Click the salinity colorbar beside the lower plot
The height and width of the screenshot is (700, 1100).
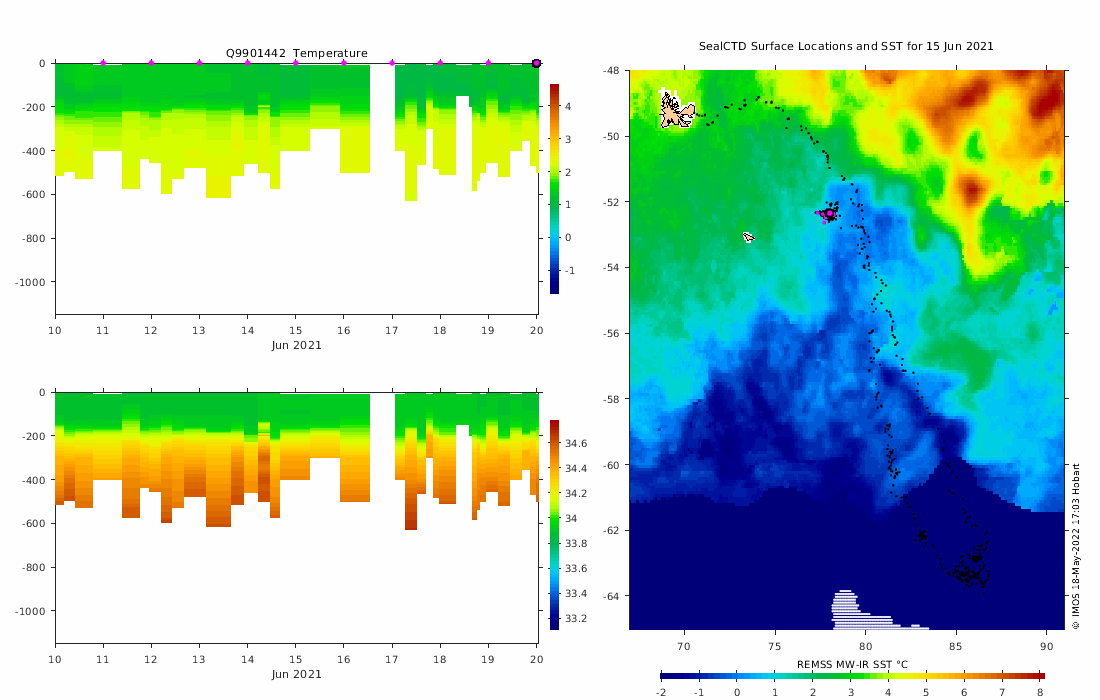[554, 525]
